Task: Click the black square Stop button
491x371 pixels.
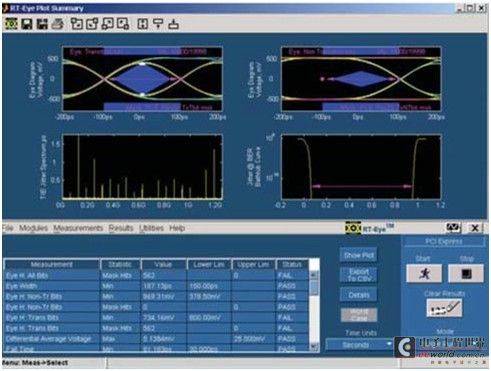Action: 466,273
